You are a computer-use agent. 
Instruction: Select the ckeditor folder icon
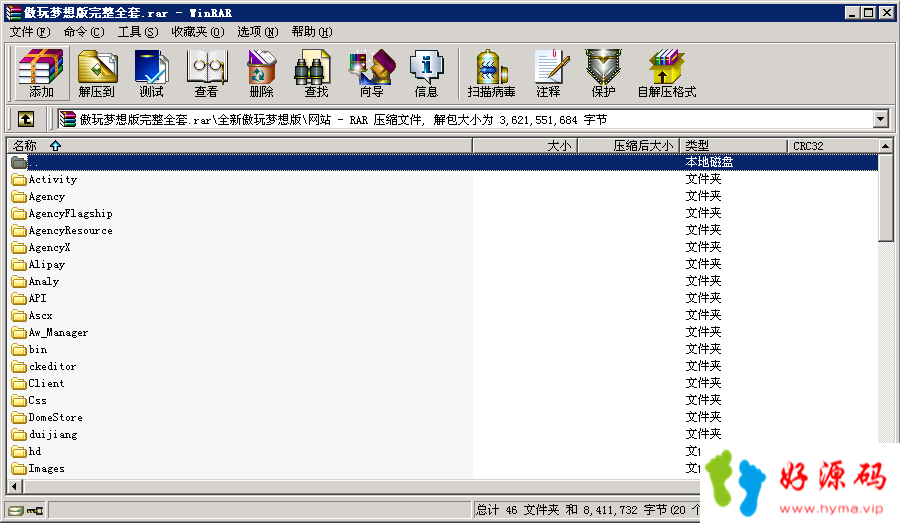click(x=20, y=366)
